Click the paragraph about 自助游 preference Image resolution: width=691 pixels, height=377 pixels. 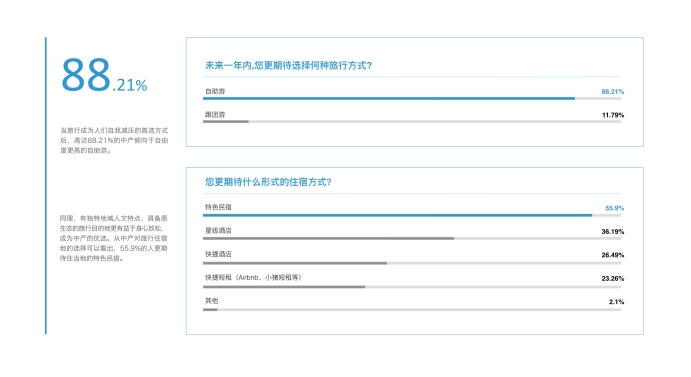(114, 140)
